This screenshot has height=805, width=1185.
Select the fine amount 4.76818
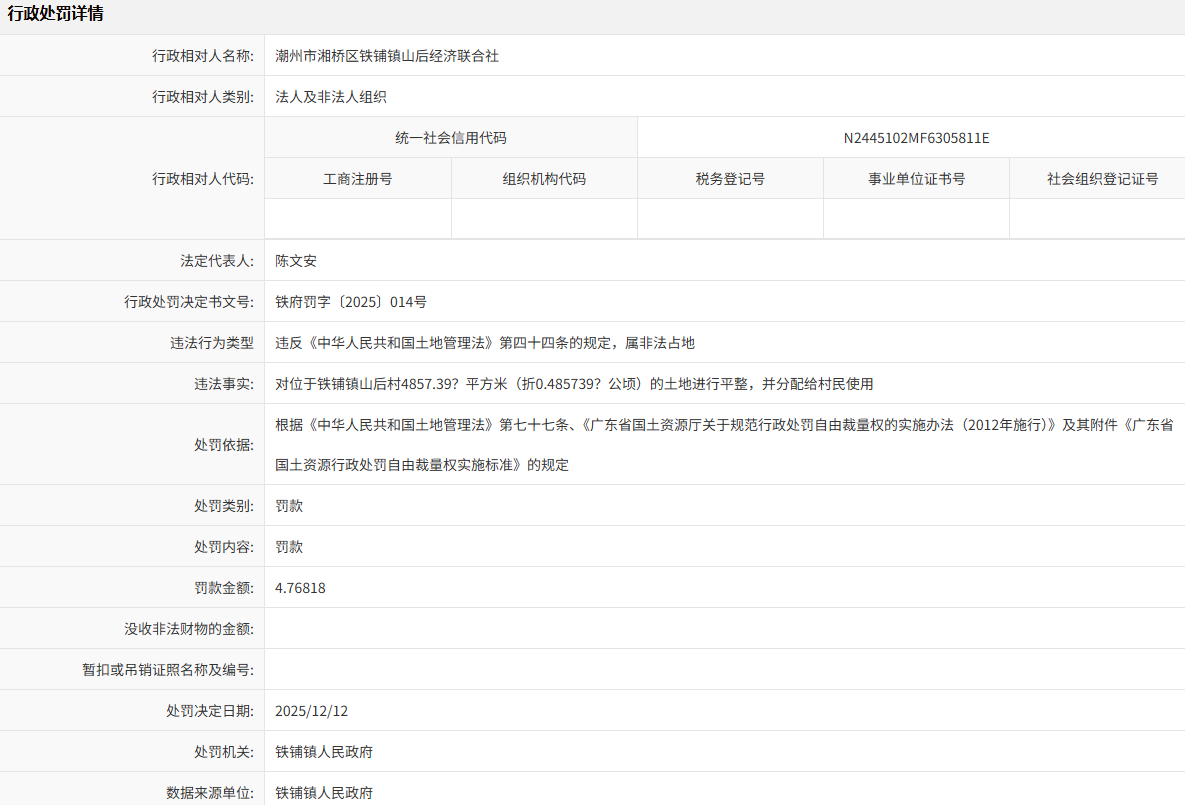pyautogui.click(x=300, y=588)
